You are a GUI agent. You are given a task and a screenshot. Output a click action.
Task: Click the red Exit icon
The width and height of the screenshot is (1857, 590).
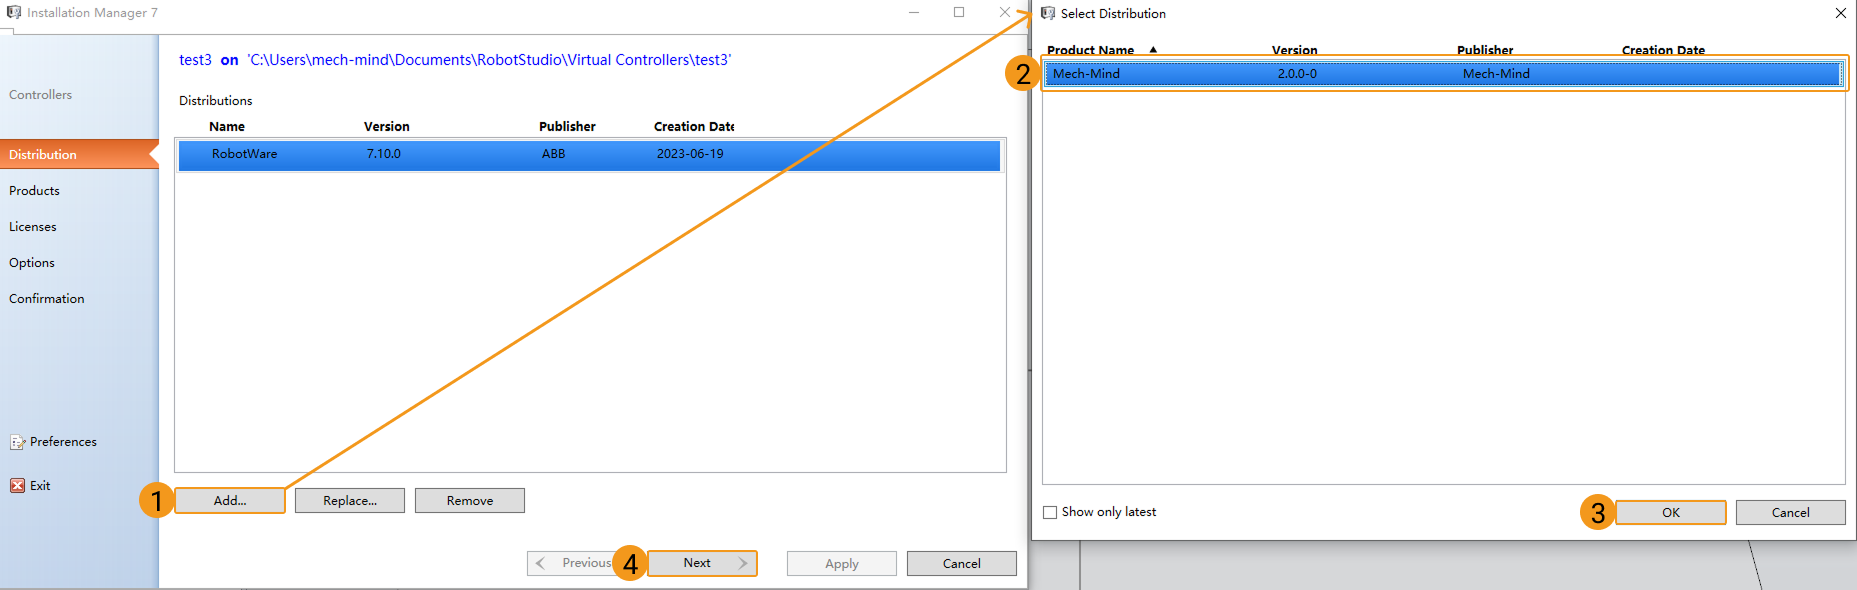[17, 486]
